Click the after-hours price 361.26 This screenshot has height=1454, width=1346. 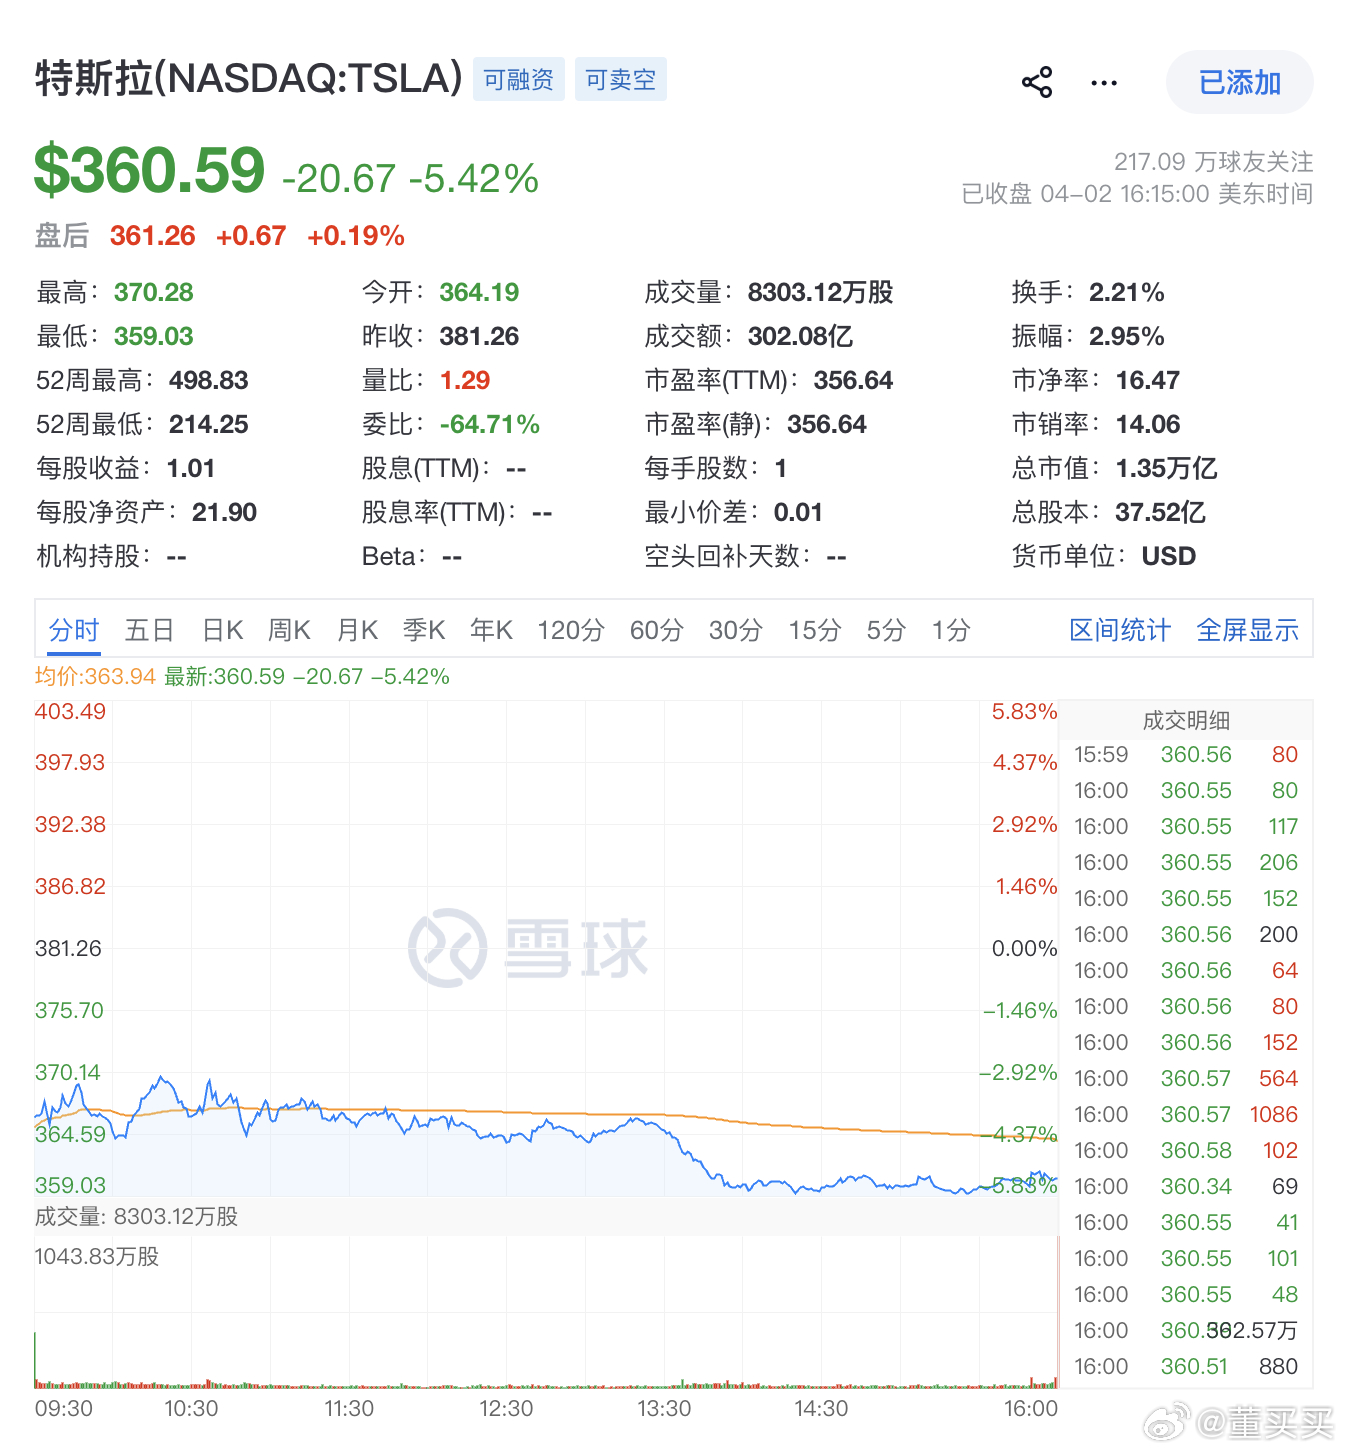pos(153,236)
